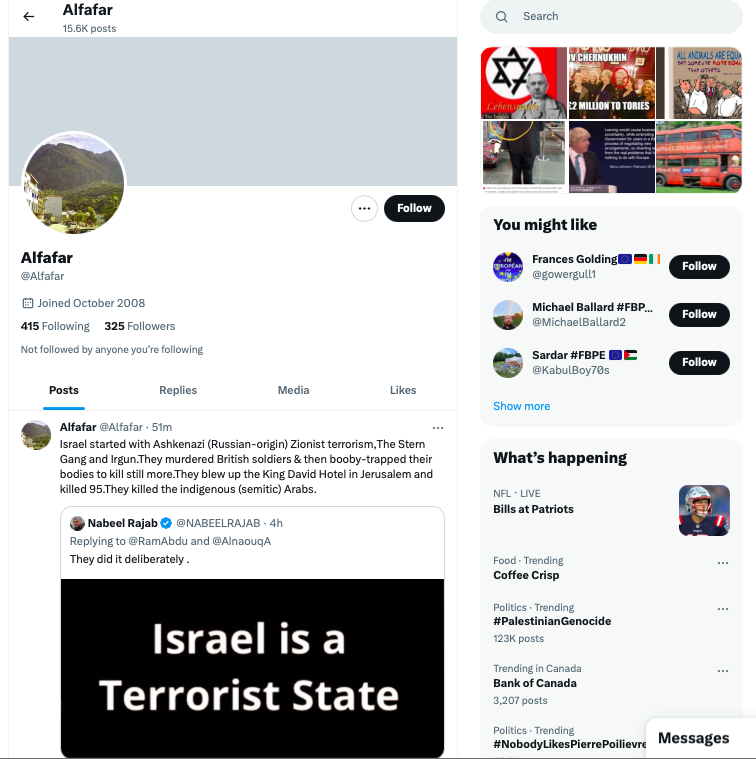The image size is (756, 759).
Task: Click Nabeel Rajab's verified badge
Action: coord(166,523)
